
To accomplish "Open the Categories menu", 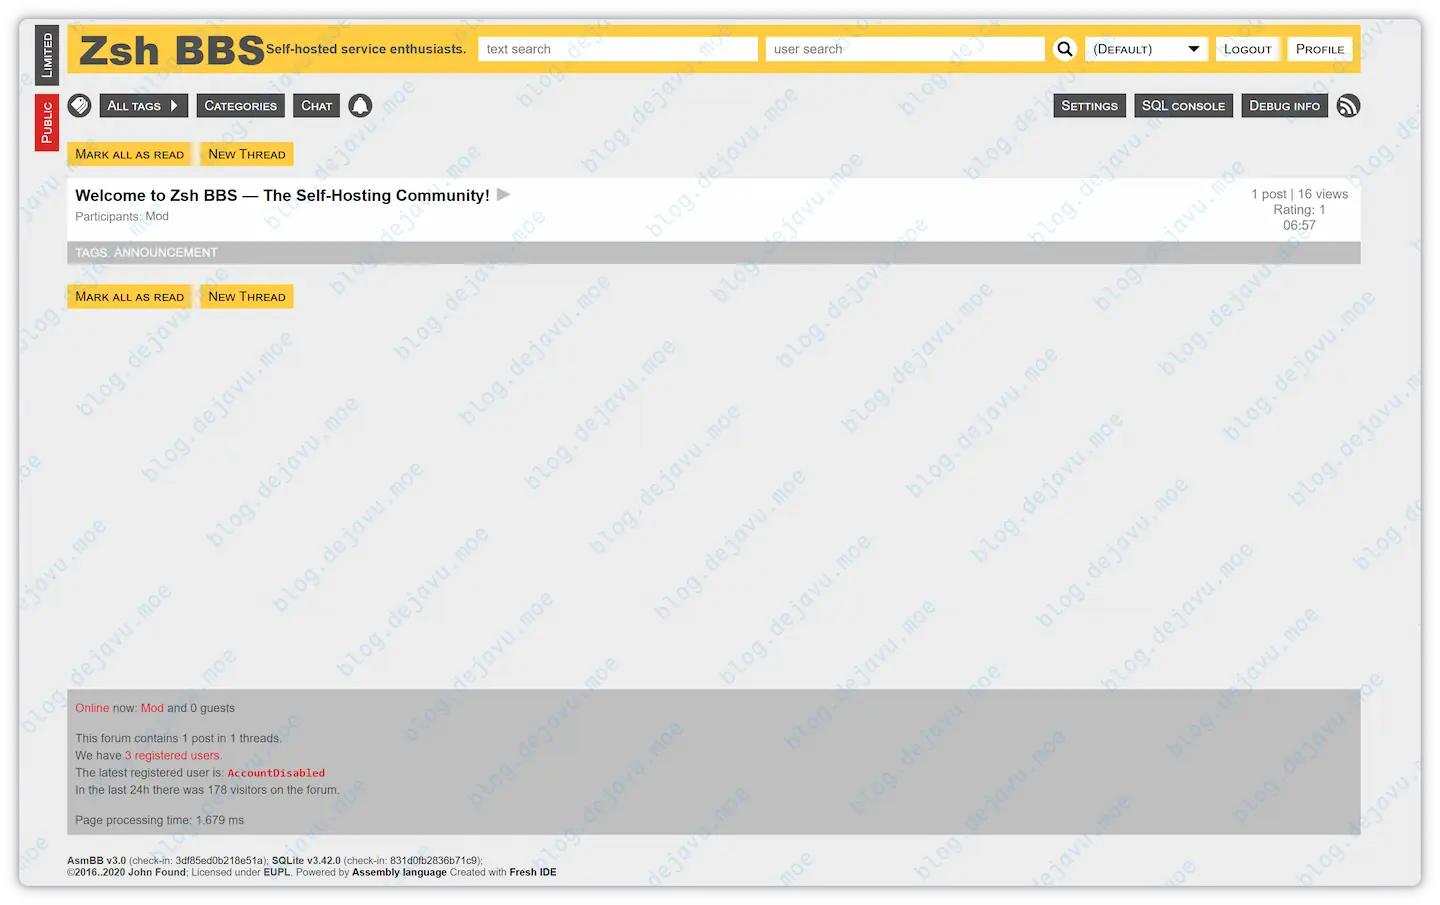I will (240, 105).
